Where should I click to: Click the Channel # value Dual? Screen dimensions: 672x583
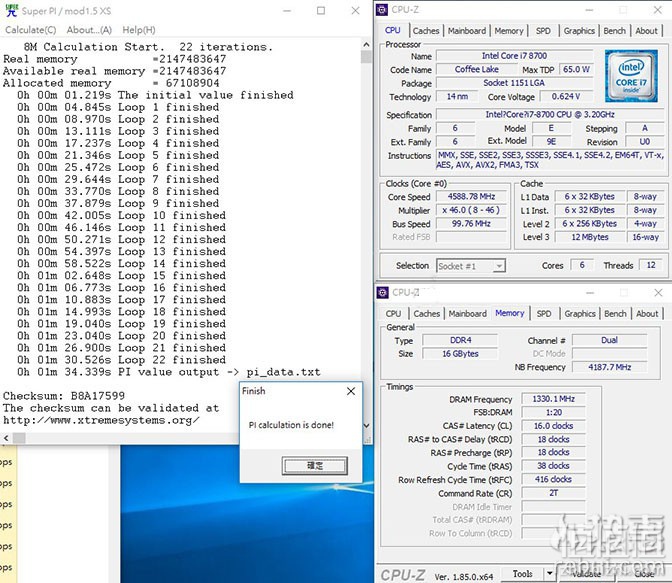609,340
